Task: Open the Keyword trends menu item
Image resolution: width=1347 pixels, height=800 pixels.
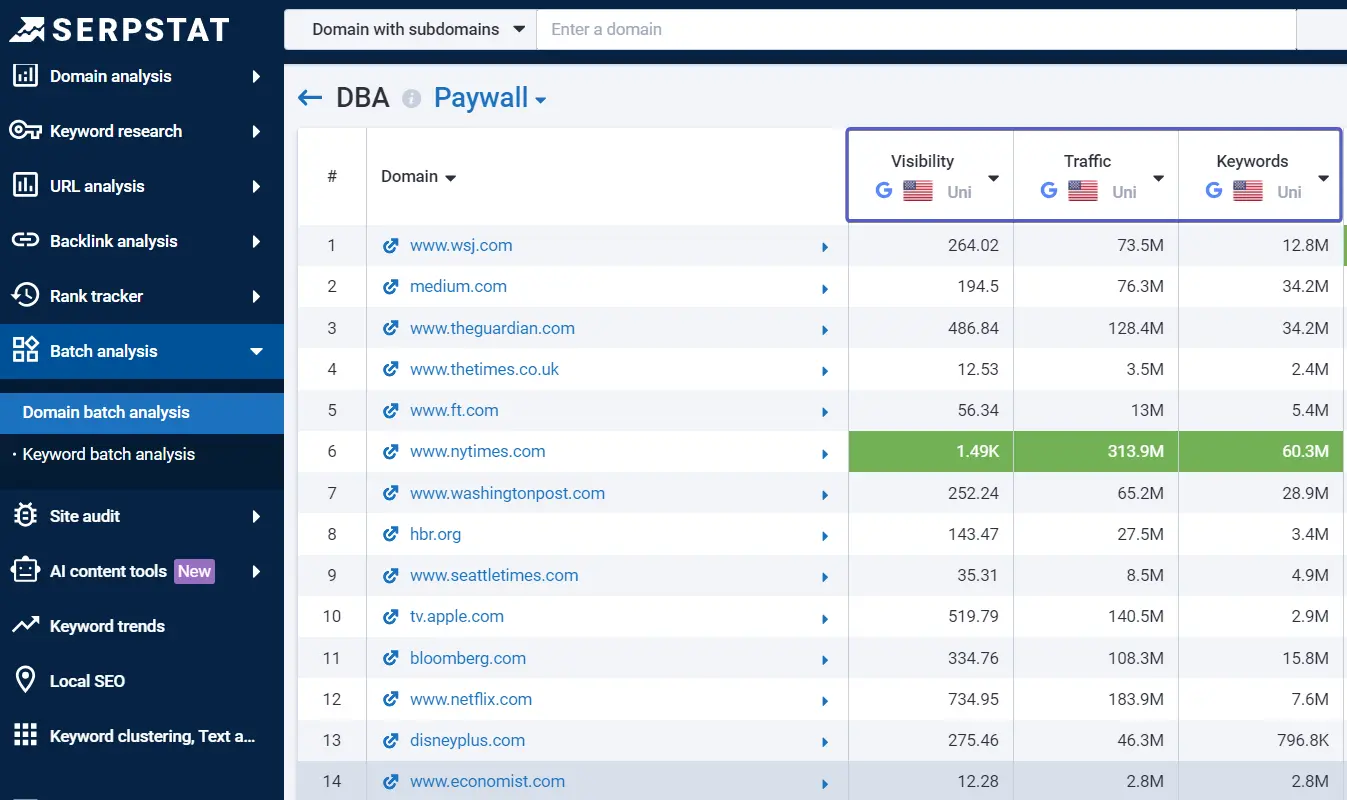Action: [142, 626]
